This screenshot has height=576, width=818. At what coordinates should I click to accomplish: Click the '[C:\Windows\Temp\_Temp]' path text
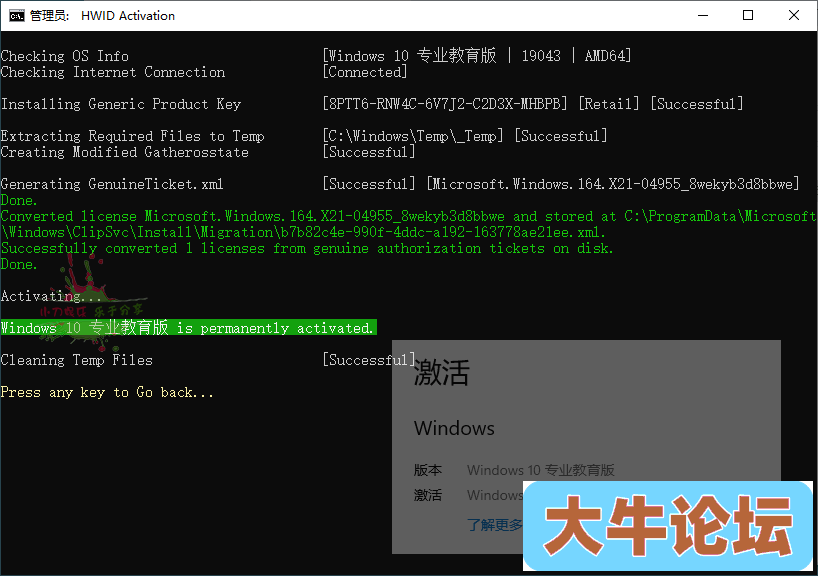413,136
